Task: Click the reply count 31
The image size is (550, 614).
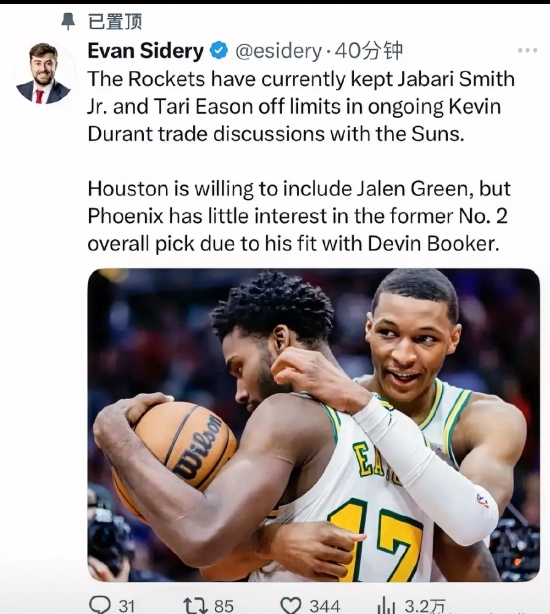Action: [x=126, y=605]
